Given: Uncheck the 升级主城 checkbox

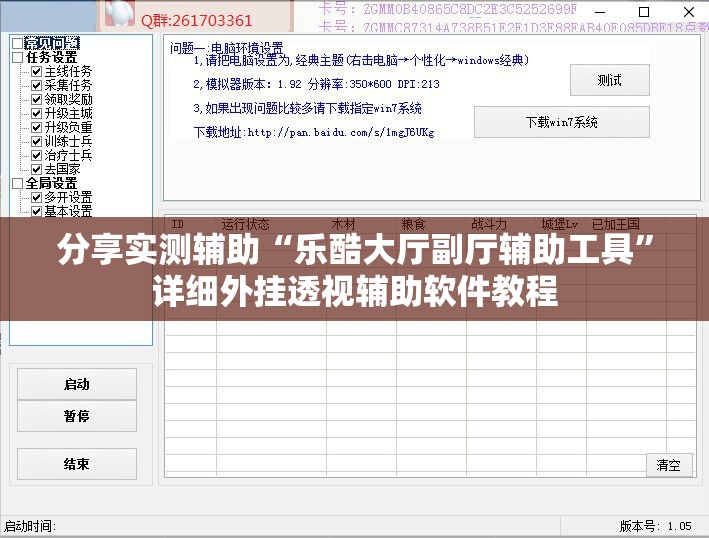Looking at the screenshot, I should point(37,113).
